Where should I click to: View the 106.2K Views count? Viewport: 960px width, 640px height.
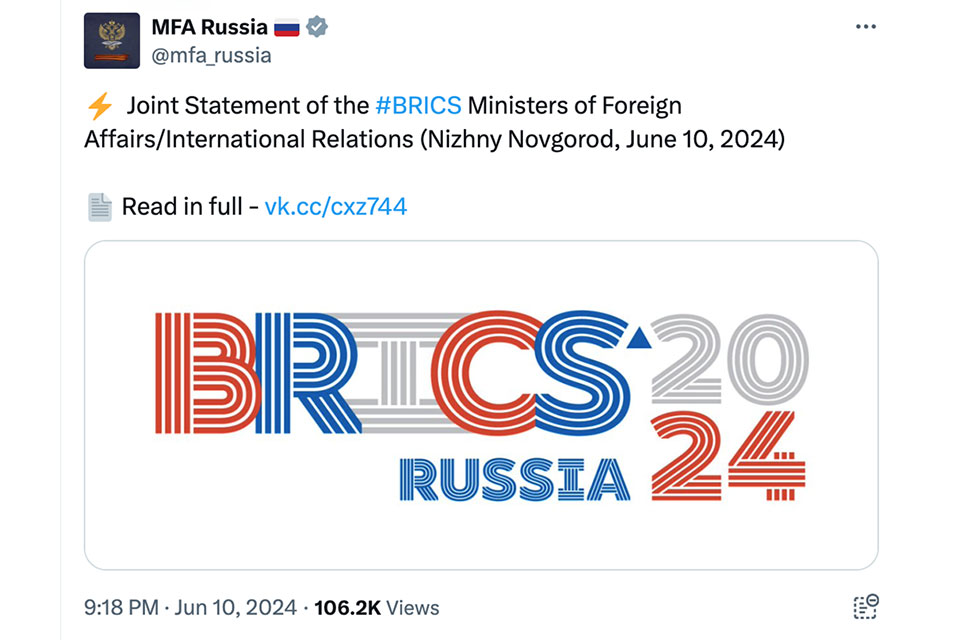(x=377, y=608)
